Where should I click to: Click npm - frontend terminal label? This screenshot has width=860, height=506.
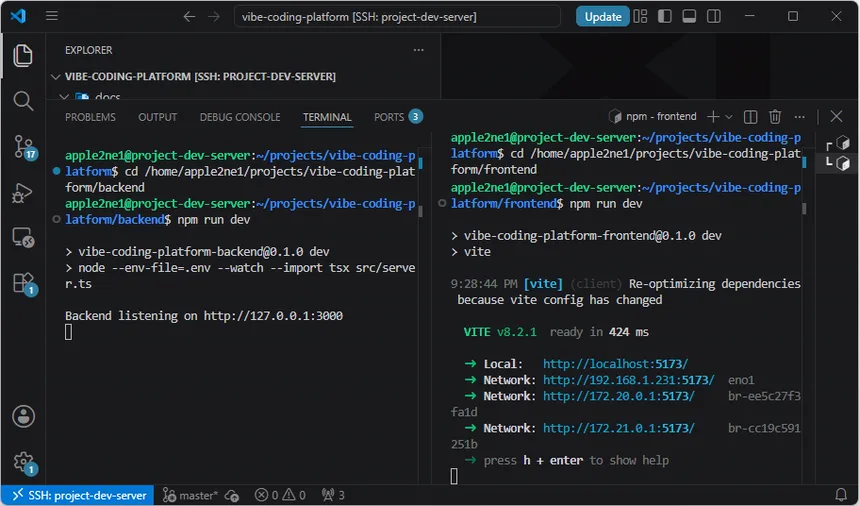[653, 116]
